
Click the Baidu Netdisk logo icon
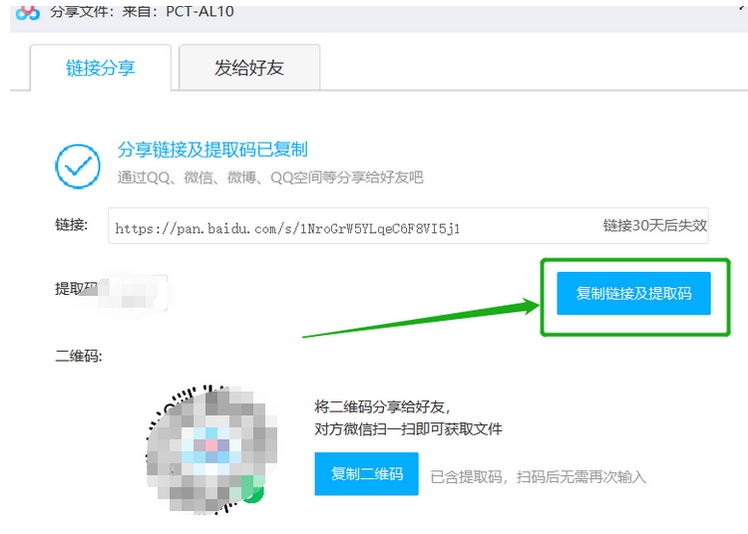[x=27, y=12]
